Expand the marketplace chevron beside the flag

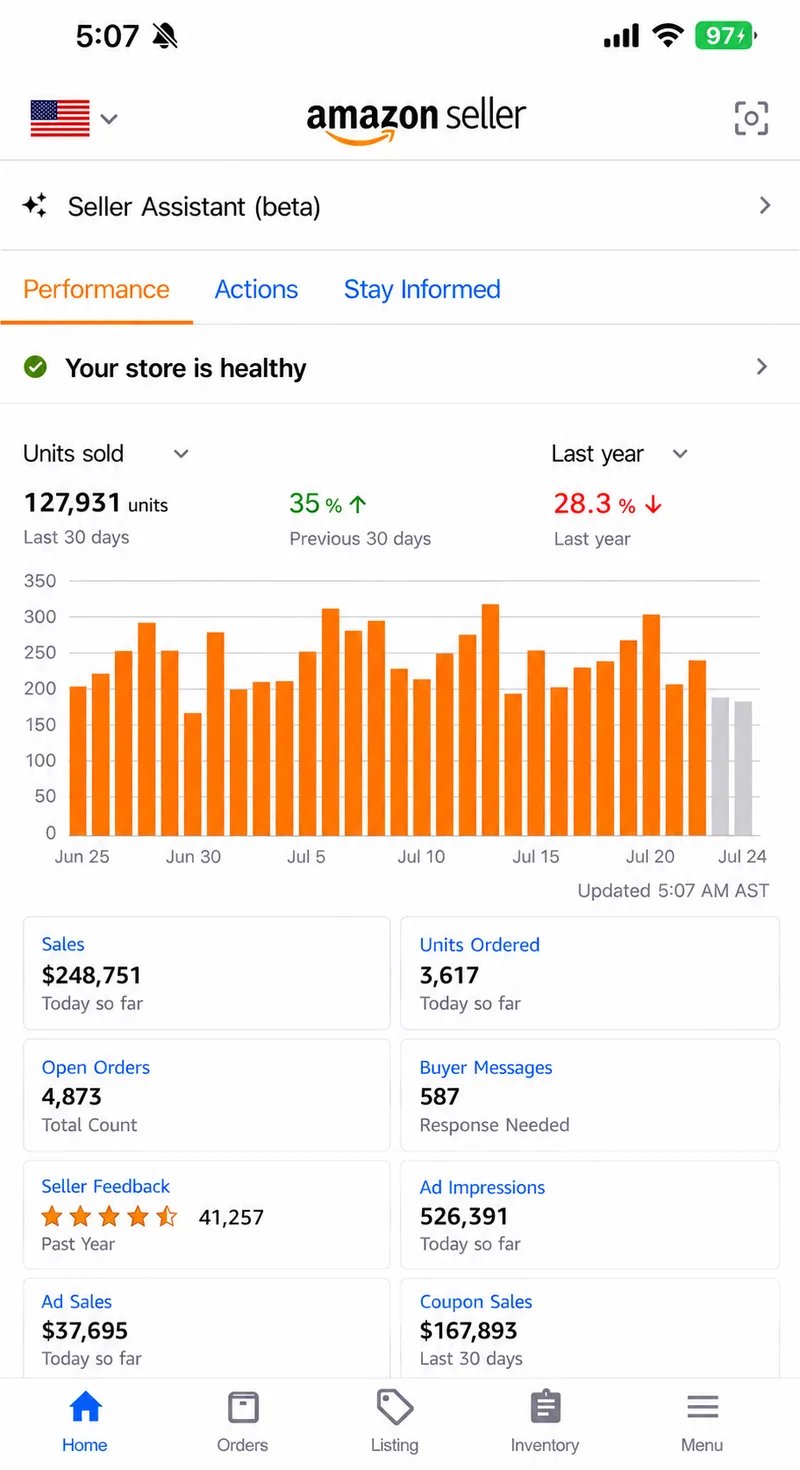pos(109,119)
